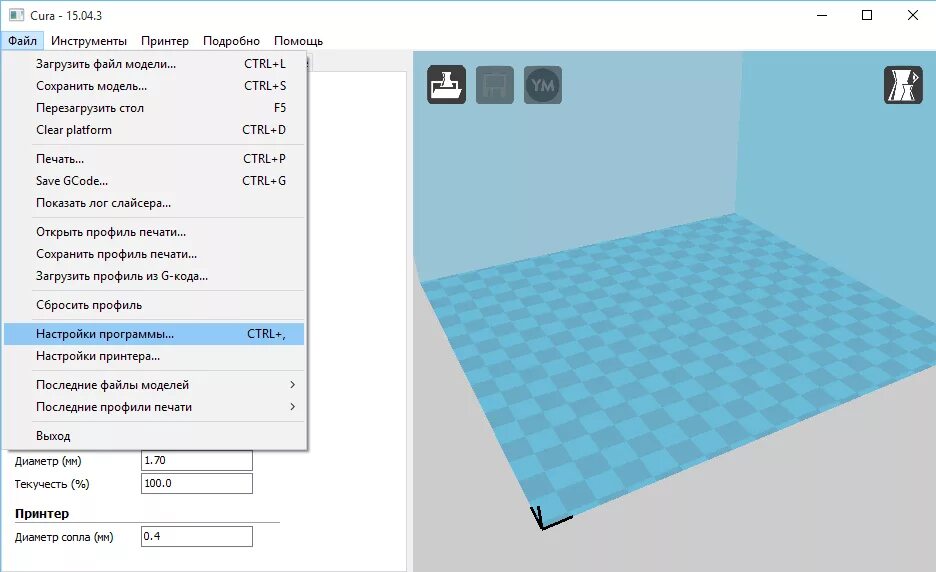This screenshot has height=572, width=936.
Task: Open the View mode icon at top right
Action: 903,85
